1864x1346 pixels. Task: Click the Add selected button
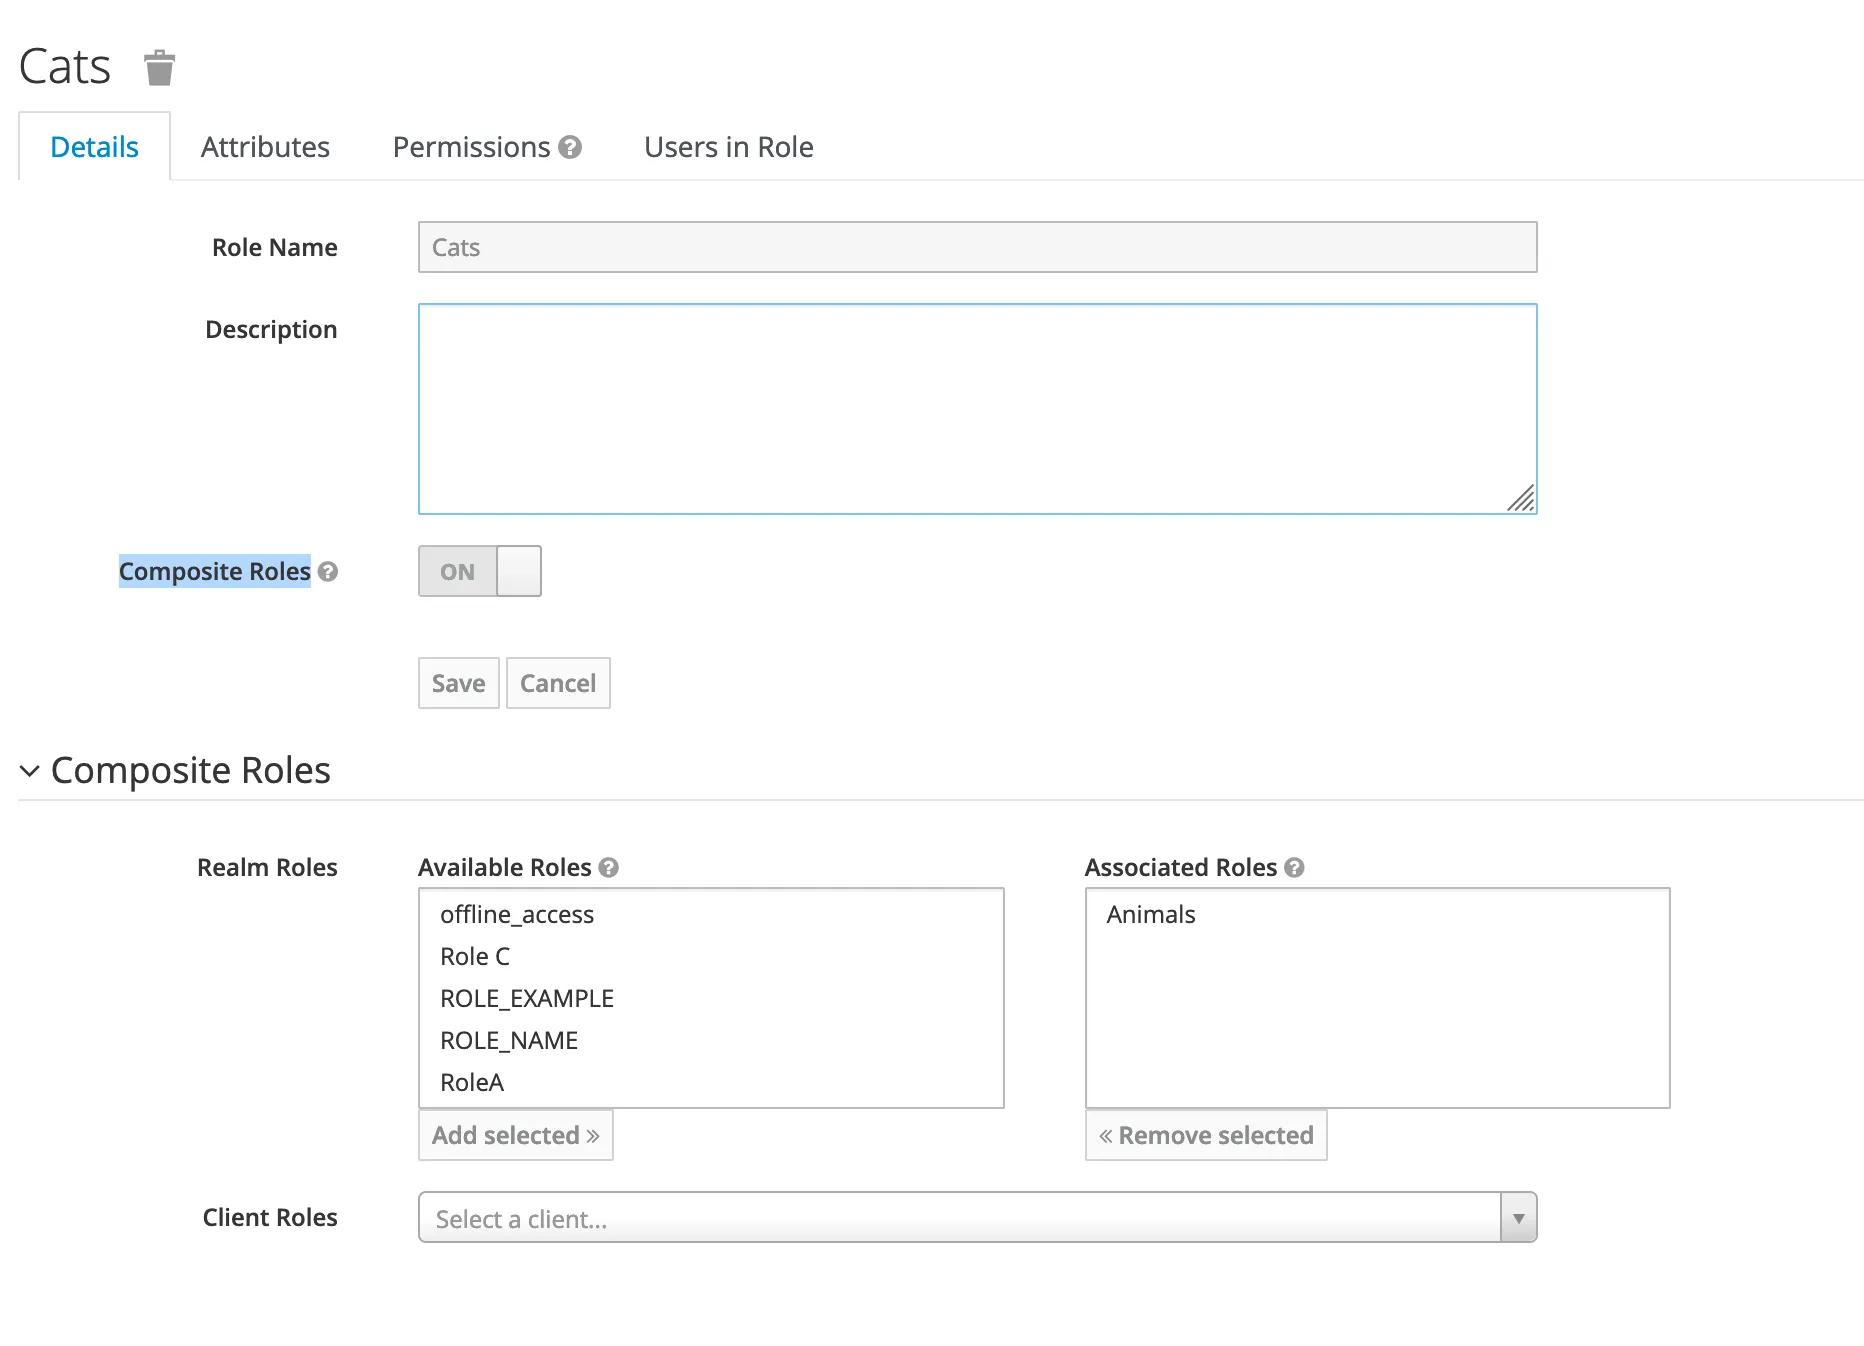tap(515, 1136)
